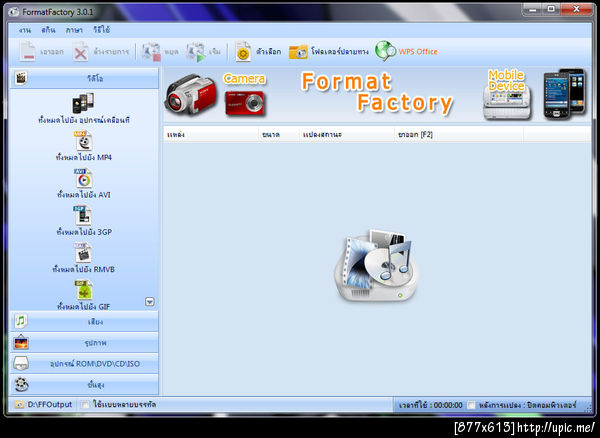The width and height of the screenshot is (600, 438).
Task: Click the Output Folder button label
Action: tap(340, 52)
